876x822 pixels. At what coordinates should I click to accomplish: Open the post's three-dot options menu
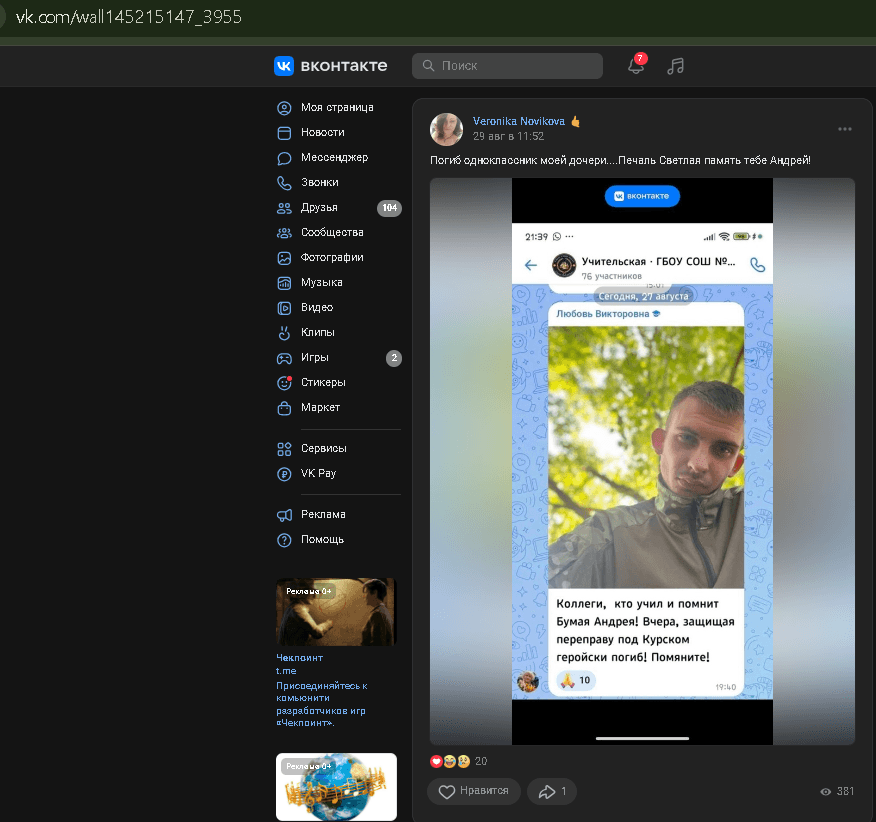tap(845, 129)
